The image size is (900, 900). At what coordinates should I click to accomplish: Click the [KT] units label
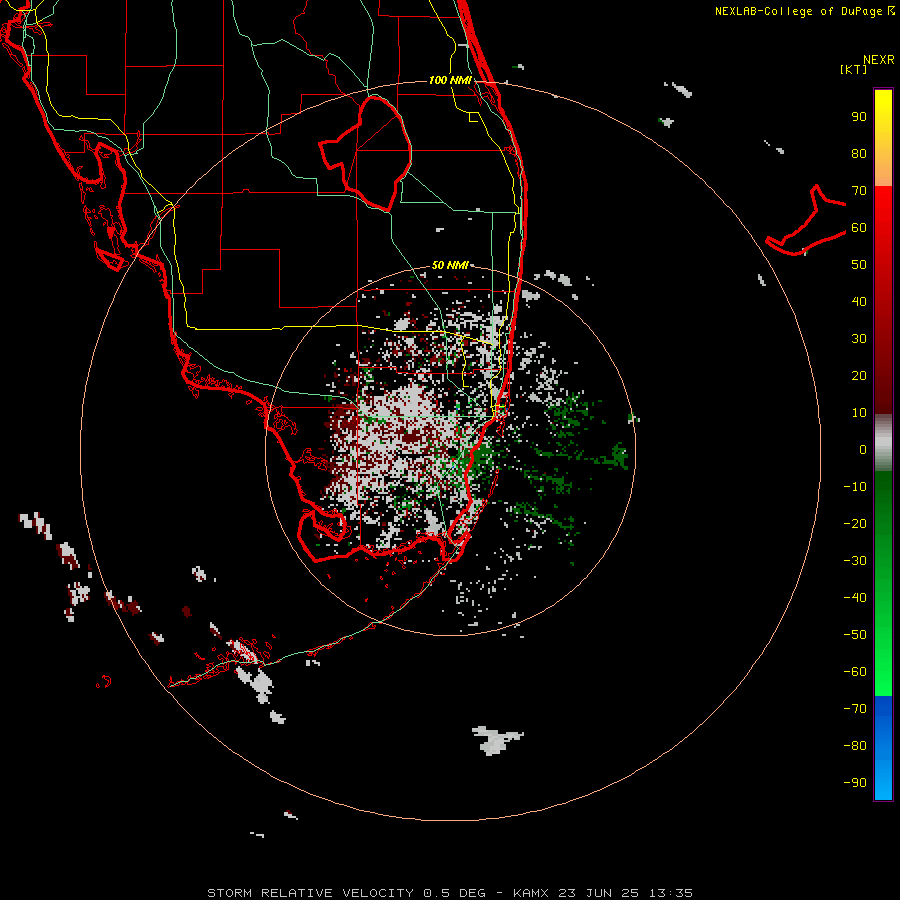(854, 69)
